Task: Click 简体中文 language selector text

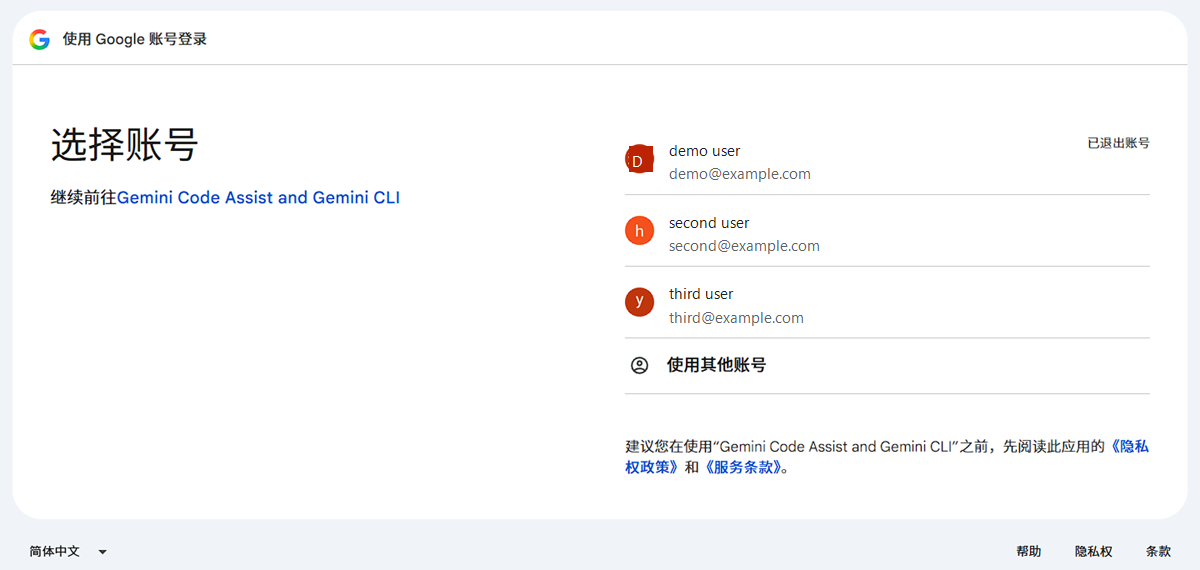Action: [x=54, y=552]
